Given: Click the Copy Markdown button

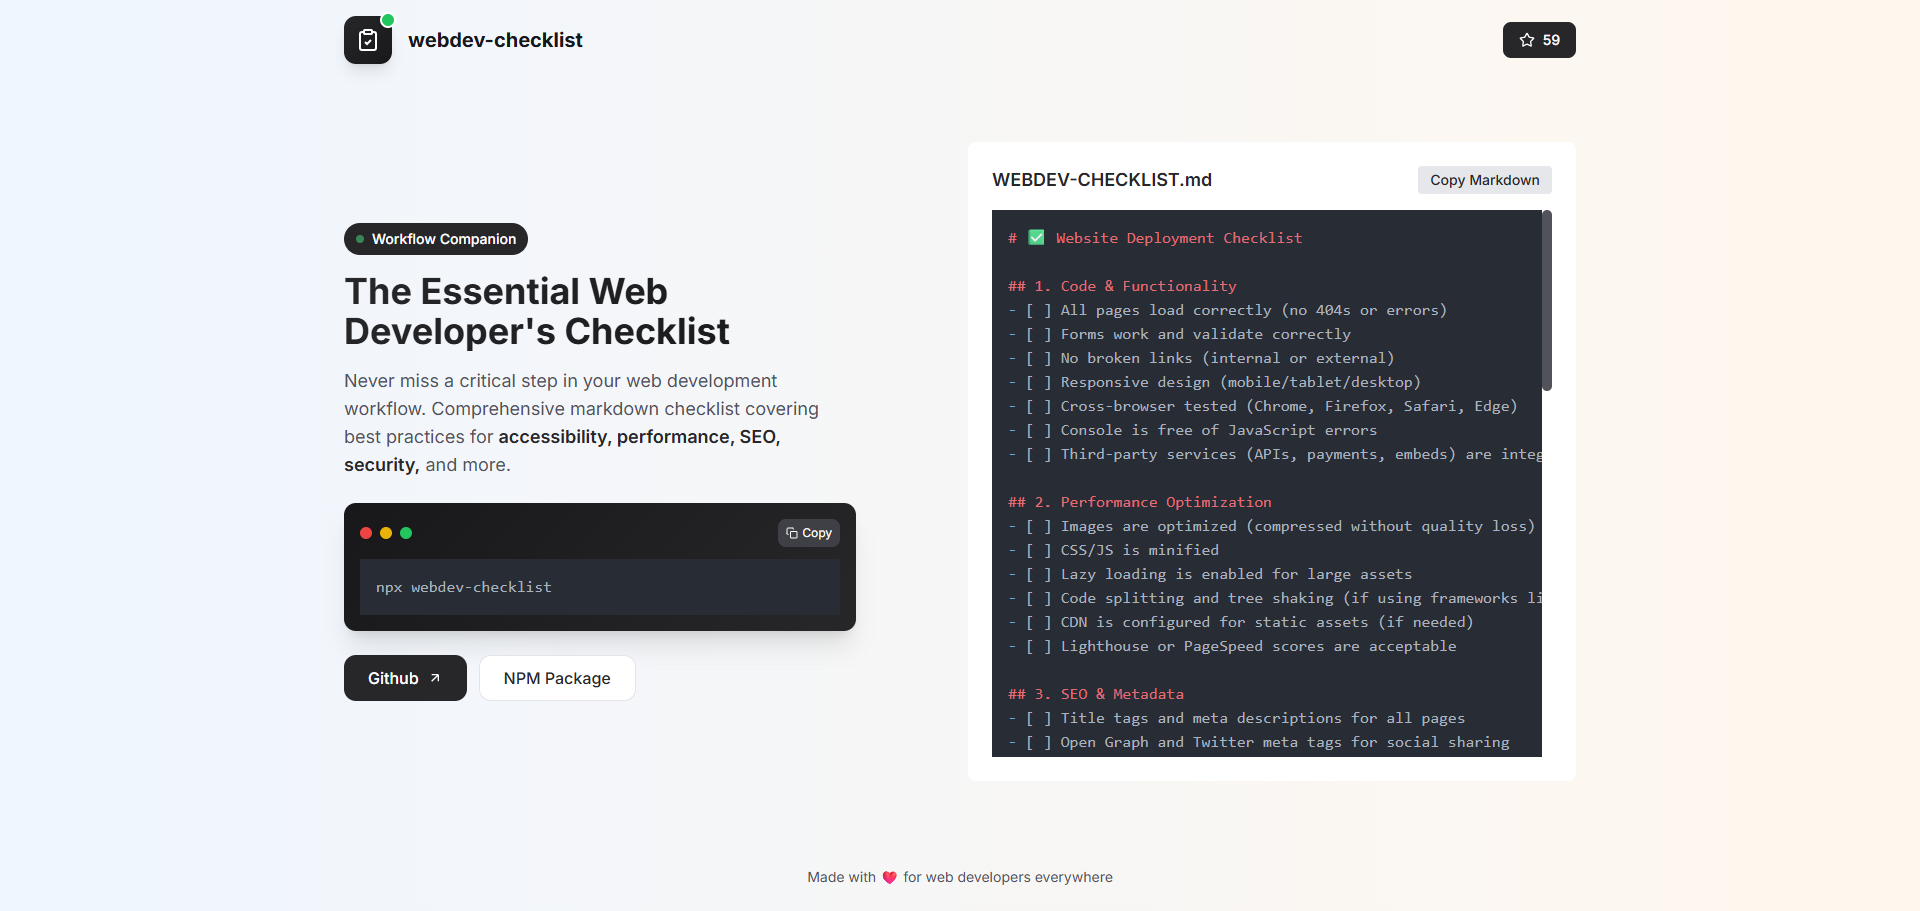Looking at the screenshot, I should tap(1484, 180).
